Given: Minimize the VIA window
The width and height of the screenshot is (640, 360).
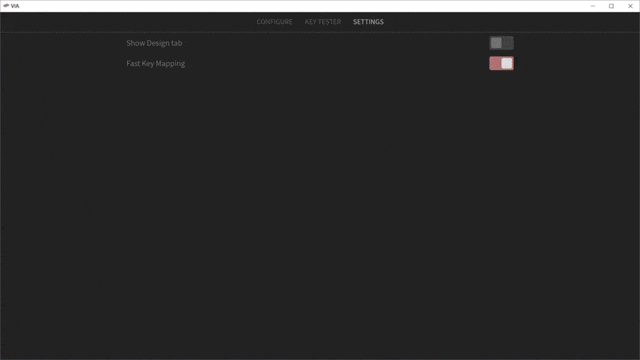Looking at the screenshot, I should (x=593, y=6).
